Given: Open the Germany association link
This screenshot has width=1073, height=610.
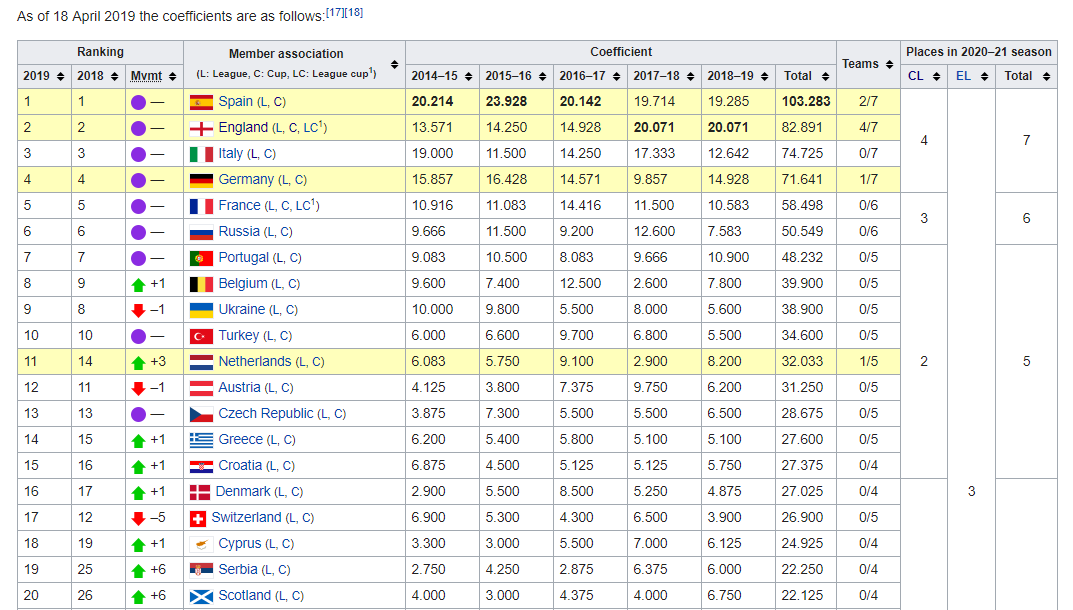Looking at the screenshot, I should coord(246,179).
